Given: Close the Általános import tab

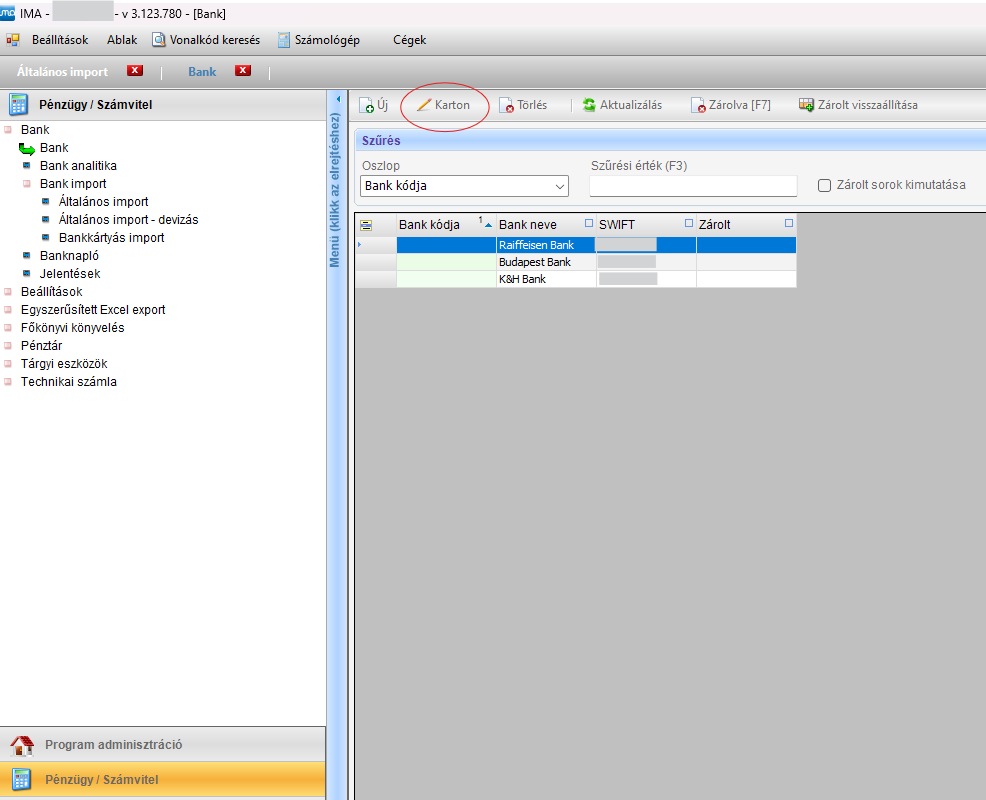Looking at the screenshot, I should click(x=135, y=71).
